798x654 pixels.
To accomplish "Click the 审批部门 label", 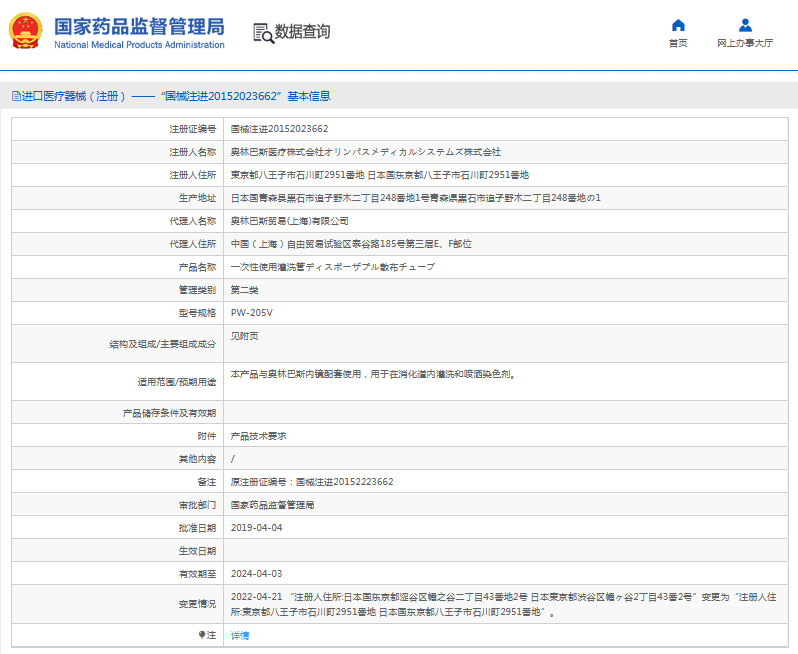I will pyautogui.click(x=197, y=505).
